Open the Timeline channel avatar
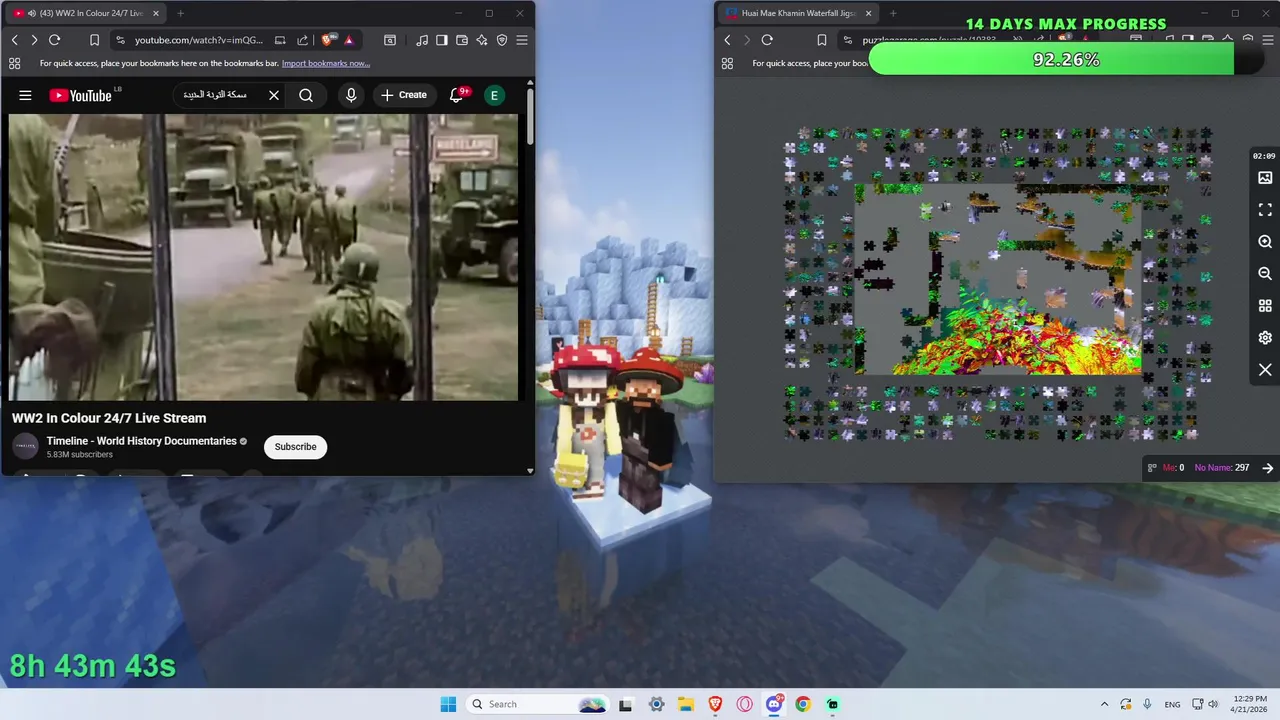Viewport: 1280px width, 720px height. [x=25, y=447]
